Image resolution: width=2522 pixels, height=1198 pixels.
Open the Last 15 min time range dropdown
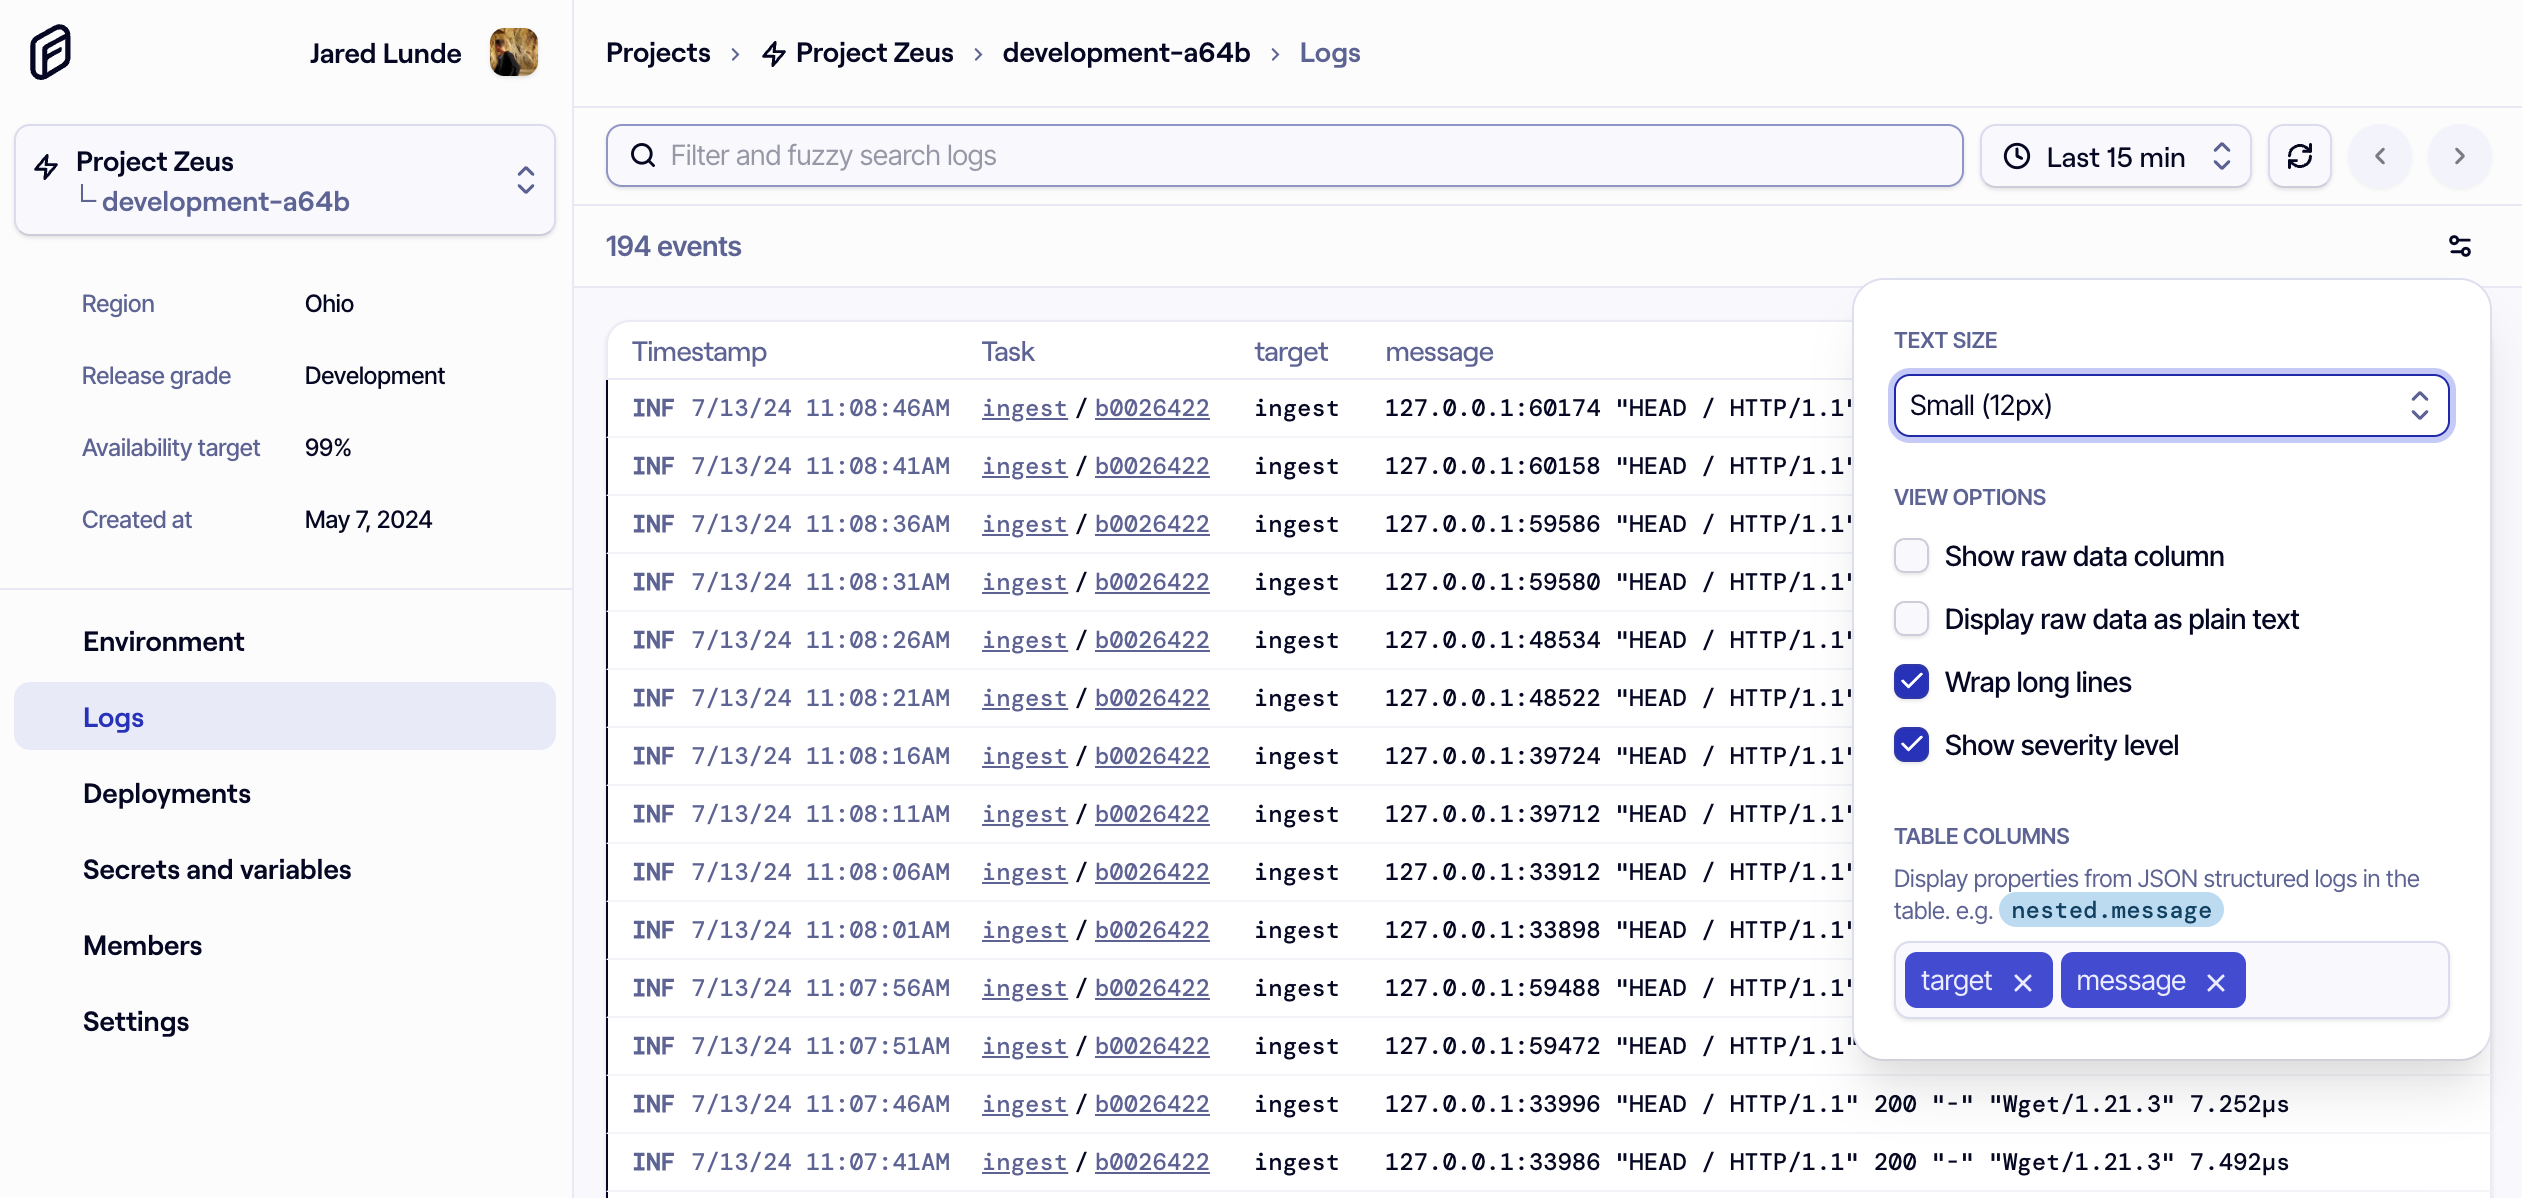2115,156
